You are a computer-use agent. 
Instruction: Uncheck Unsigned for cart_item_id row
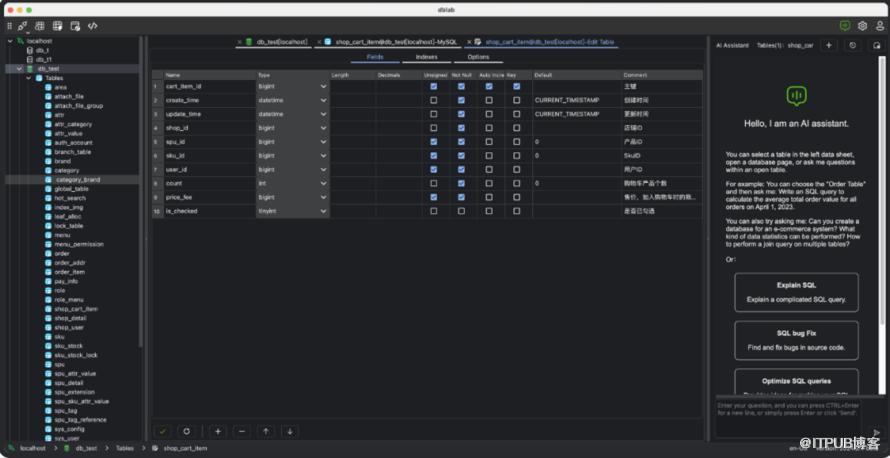(433, 86)
